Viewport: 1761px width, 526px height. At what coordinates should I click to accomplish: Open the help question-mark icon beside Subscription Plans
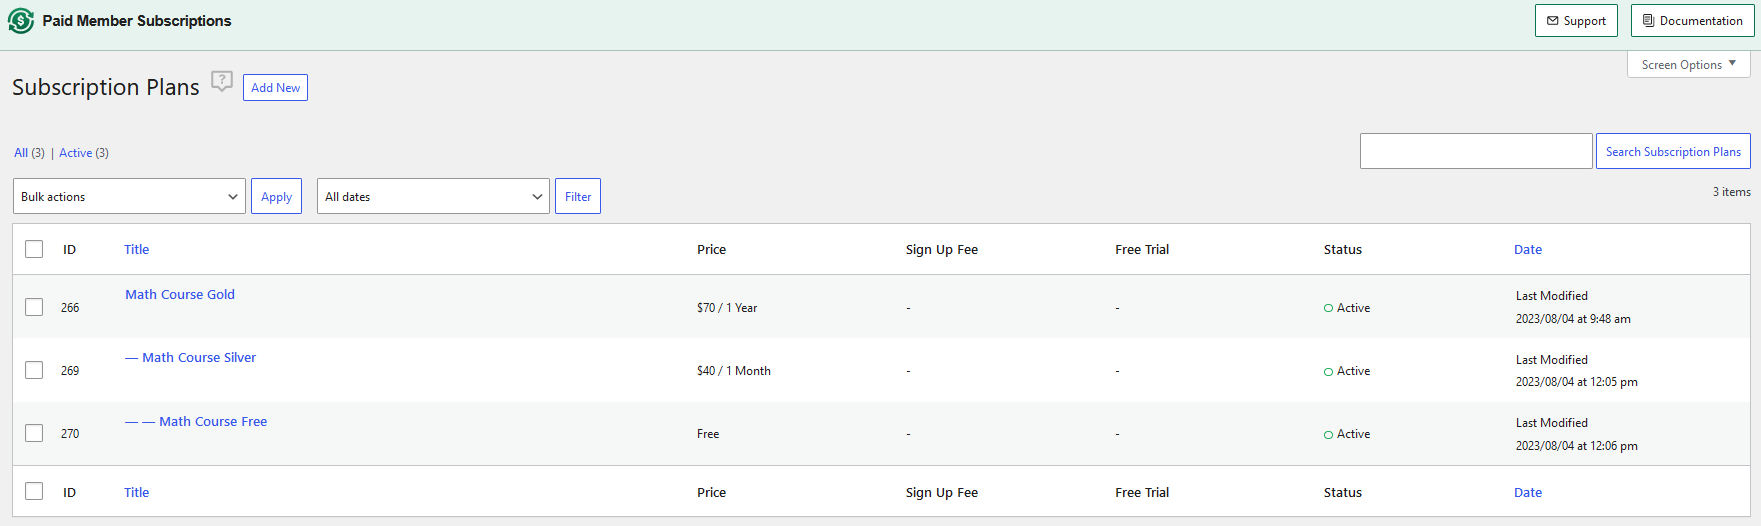click(222, 82)
